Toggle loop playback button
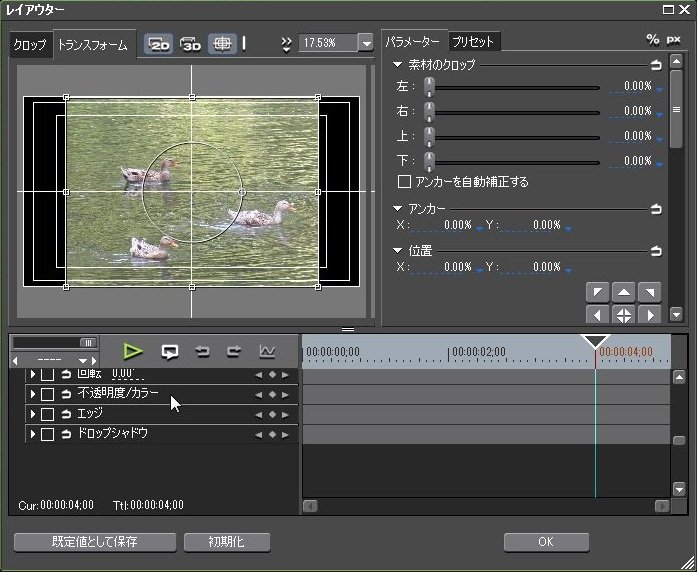Image resolution: width=697 pixels, height=572 pixels. (170, 352)
